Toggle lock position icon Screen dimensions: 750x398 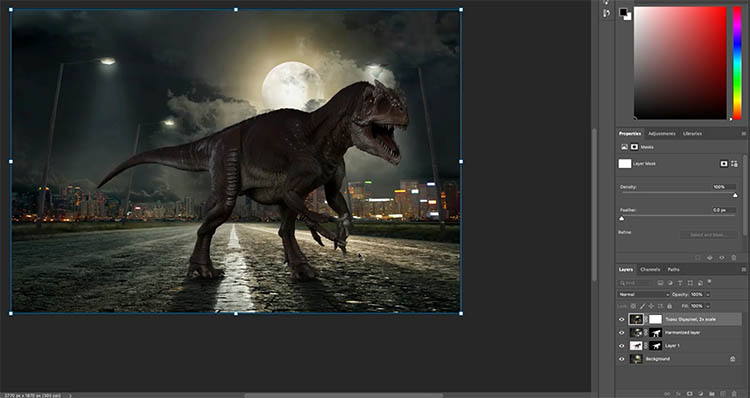651,306
